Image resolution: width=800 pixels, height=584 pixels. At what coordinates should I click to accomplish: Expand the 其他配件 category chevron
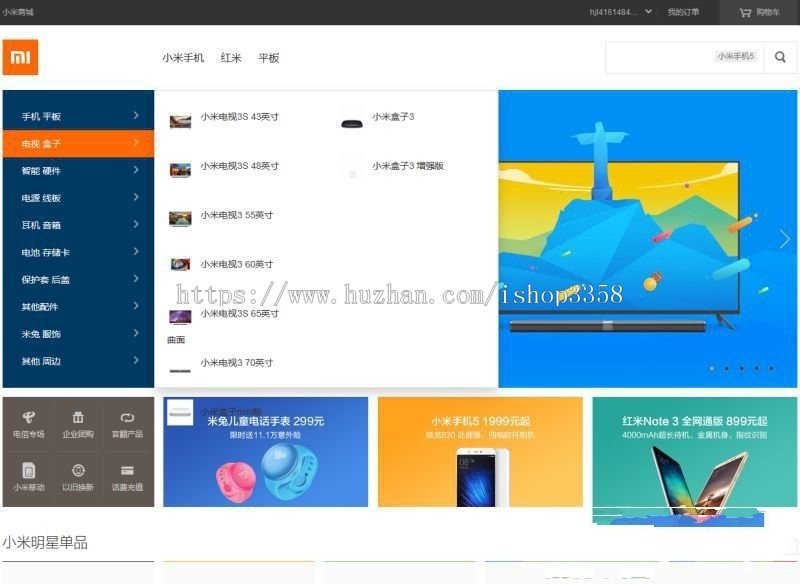pos(136,306)
